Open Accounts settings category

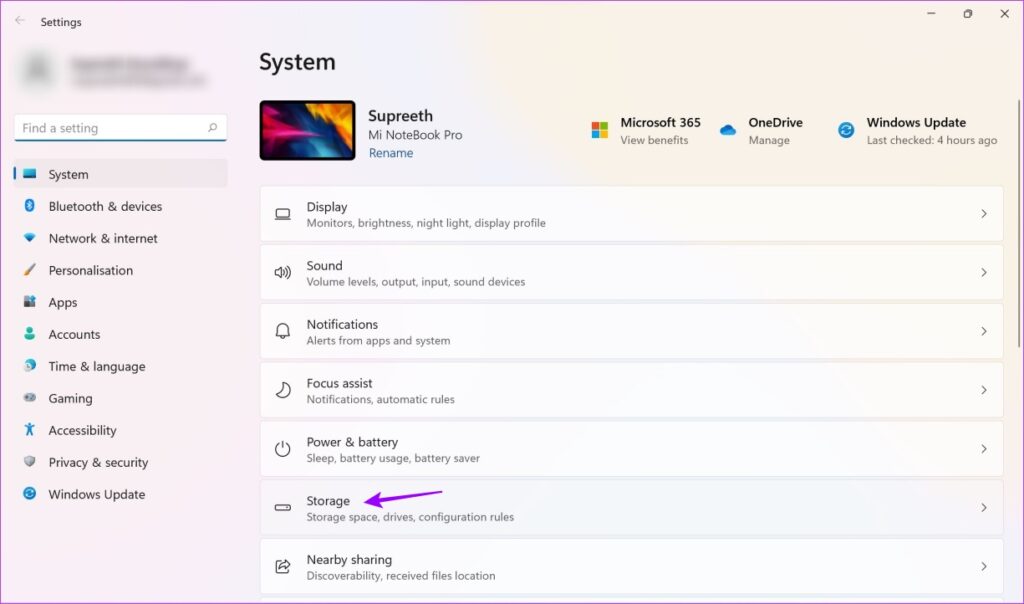tap(121, 334)
